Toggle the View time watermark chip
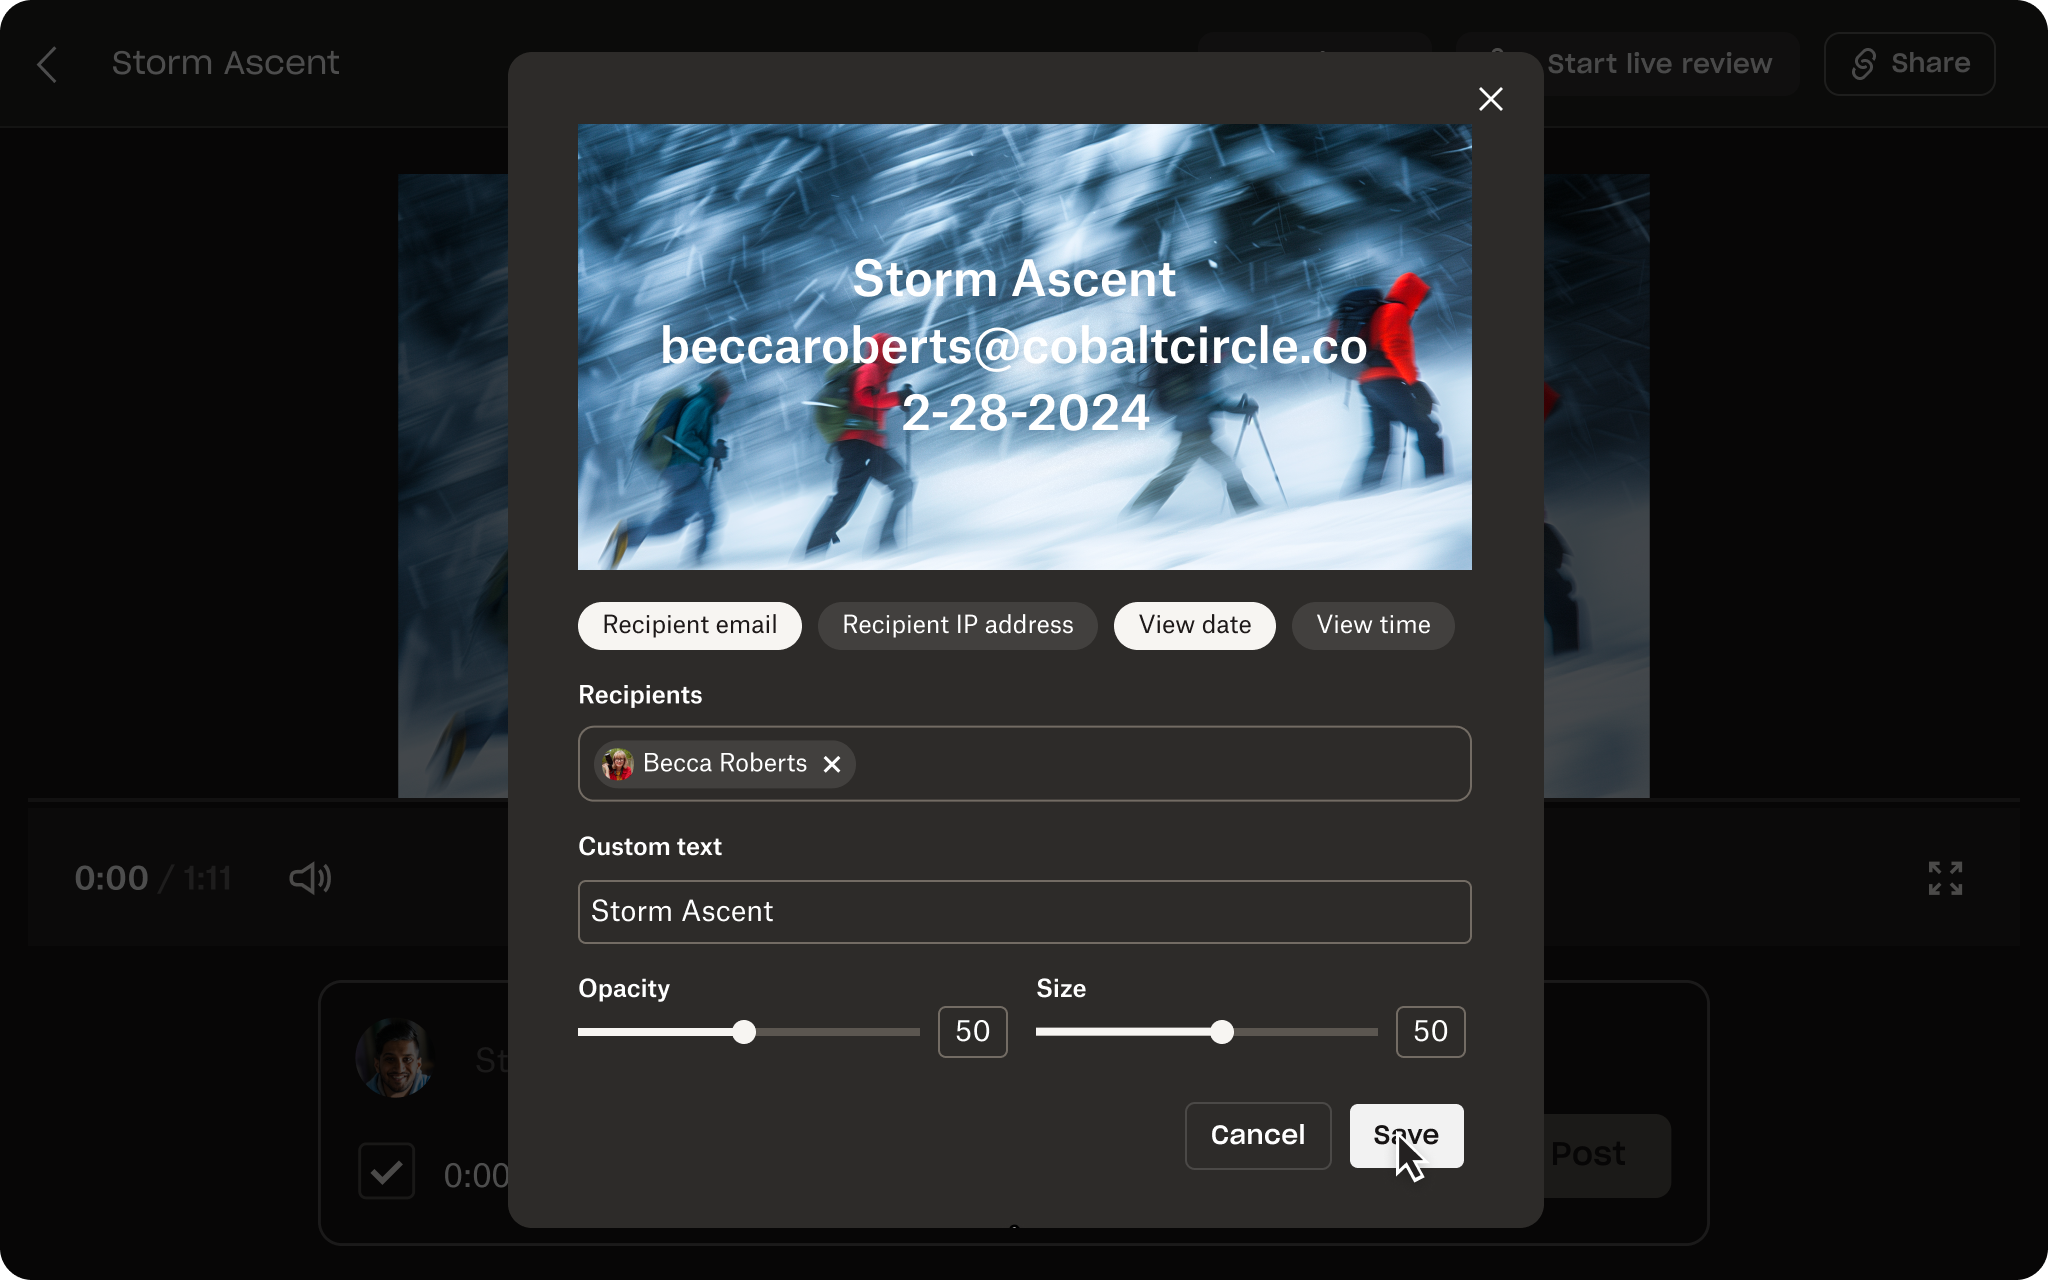This screenshot has width=2048, height=1280. (x=1373, y=626)
